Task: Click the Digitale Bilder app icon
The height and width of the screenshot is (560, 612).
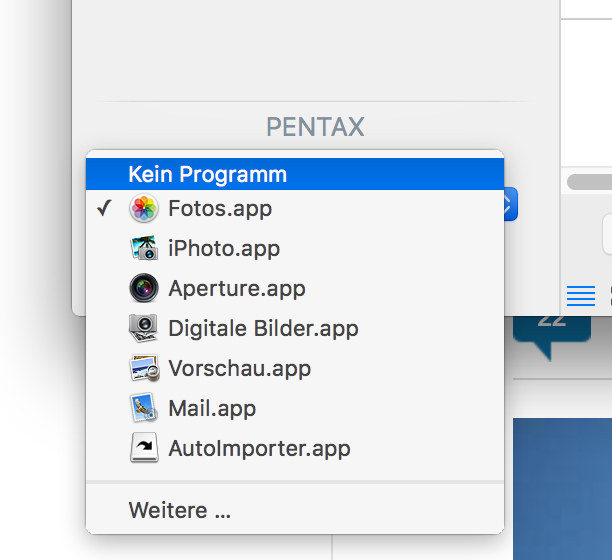Action: 144,328
